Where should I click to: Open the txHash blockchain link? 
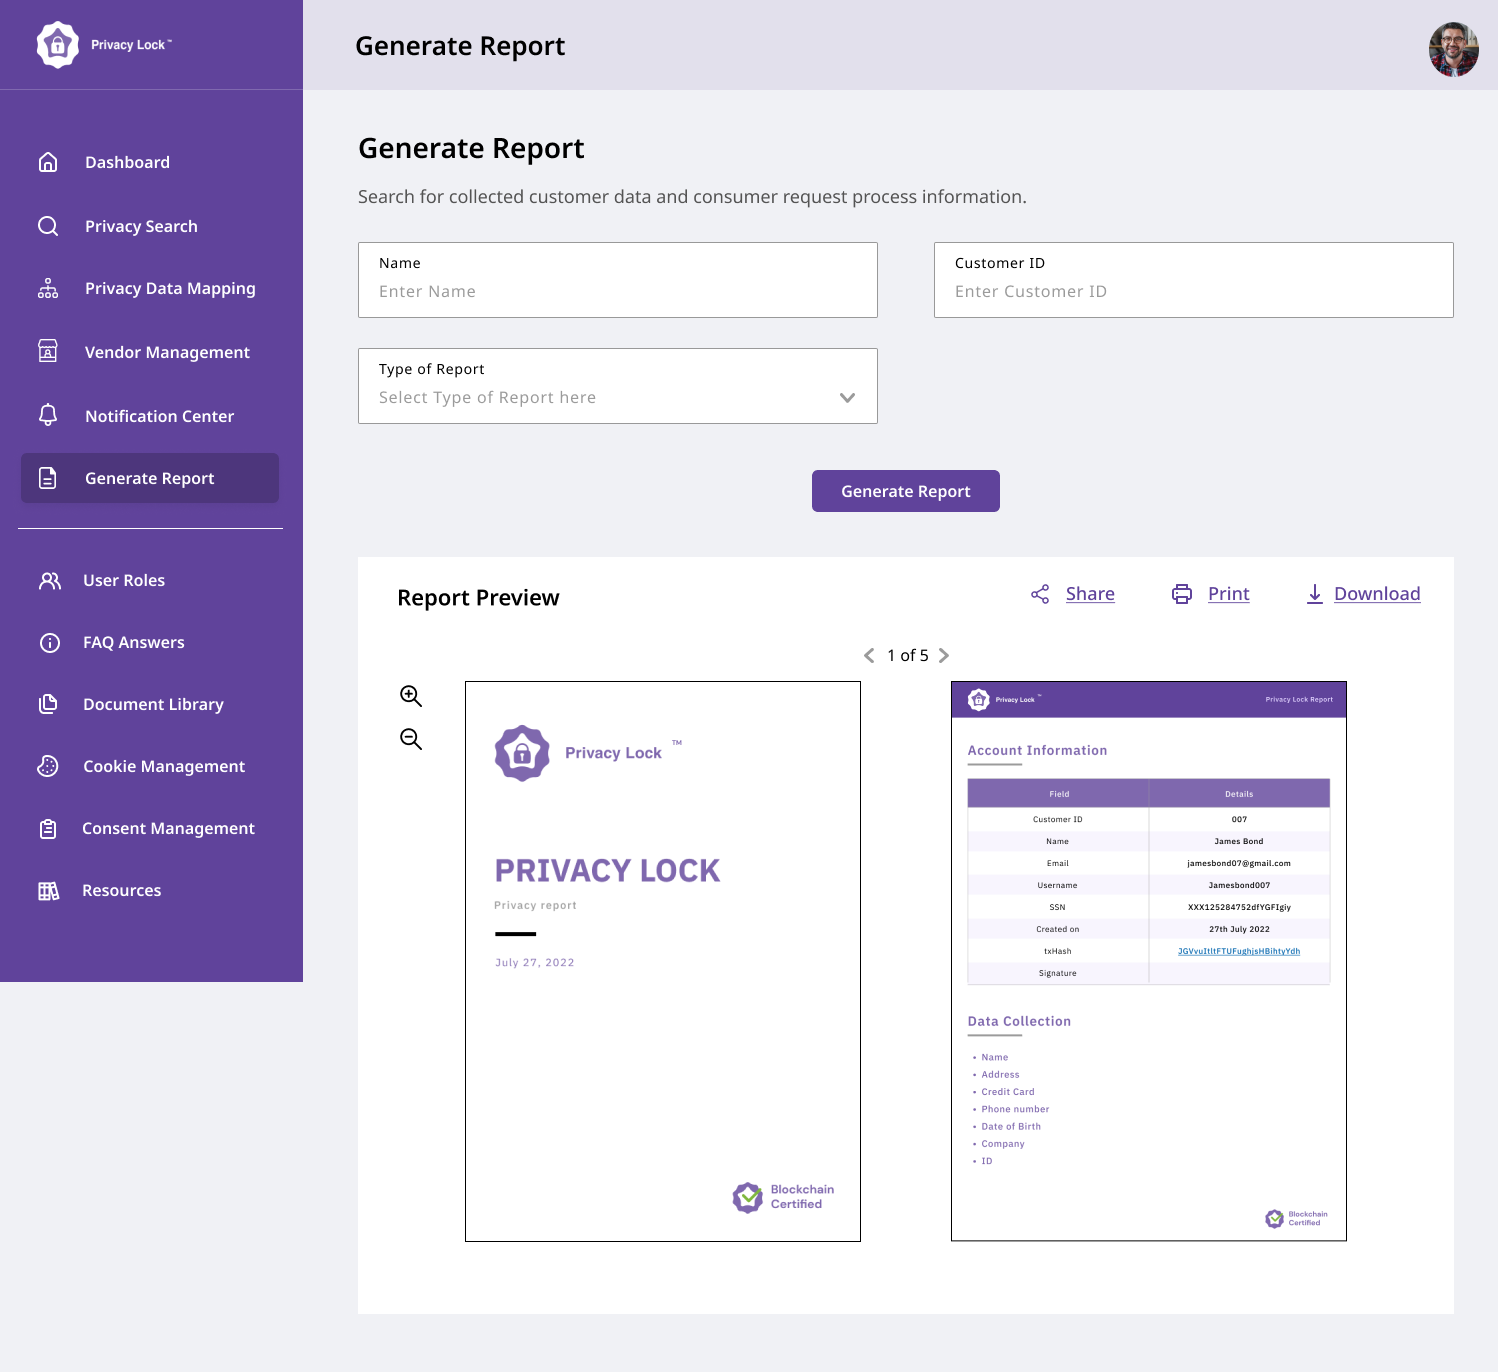1239,951
